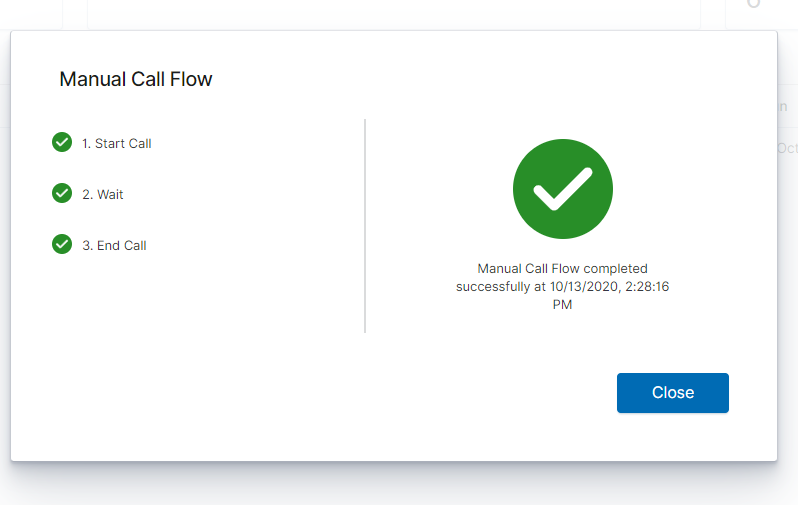The image size is (798, 505).
Task: Click the green check beside Wait
Action: (x=62, y=193)
